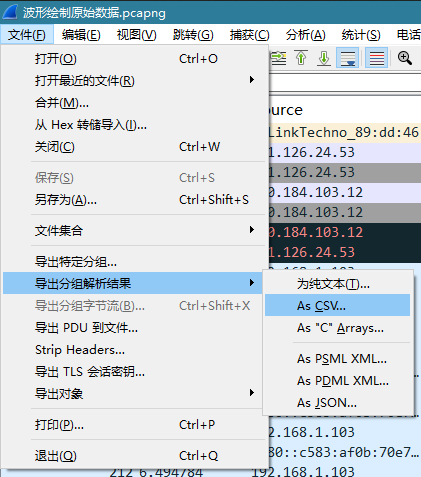Select 导出 PDU 到文件...
Image resolution: width=421 pixels, height=477 pixels.
pos(134,328)
